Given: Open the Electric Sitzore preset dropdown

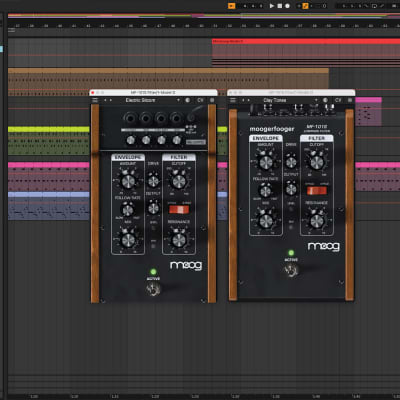Looking at the screenshot, I should point(140,100).
